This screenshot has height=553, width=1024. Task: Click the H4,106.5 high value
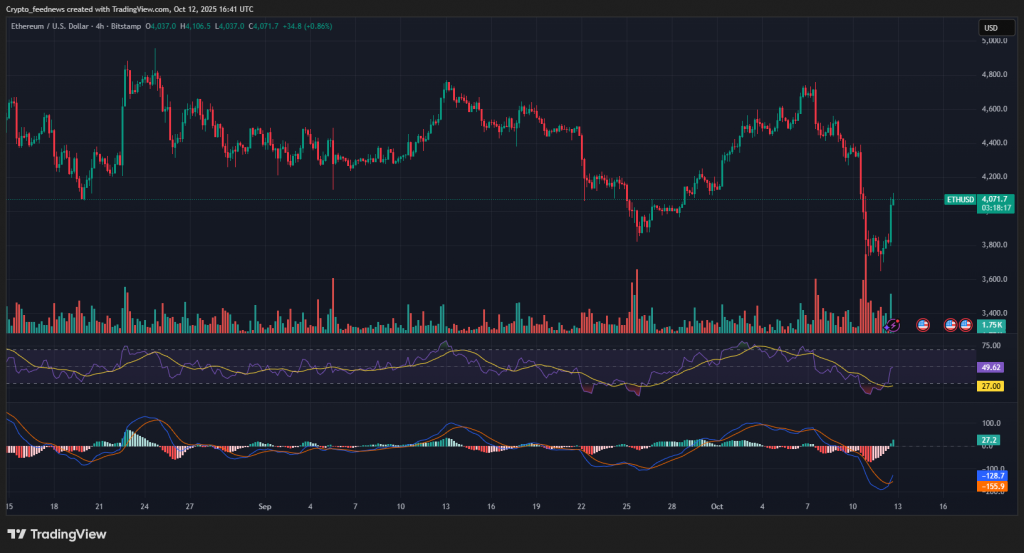[x=195, y=26]
